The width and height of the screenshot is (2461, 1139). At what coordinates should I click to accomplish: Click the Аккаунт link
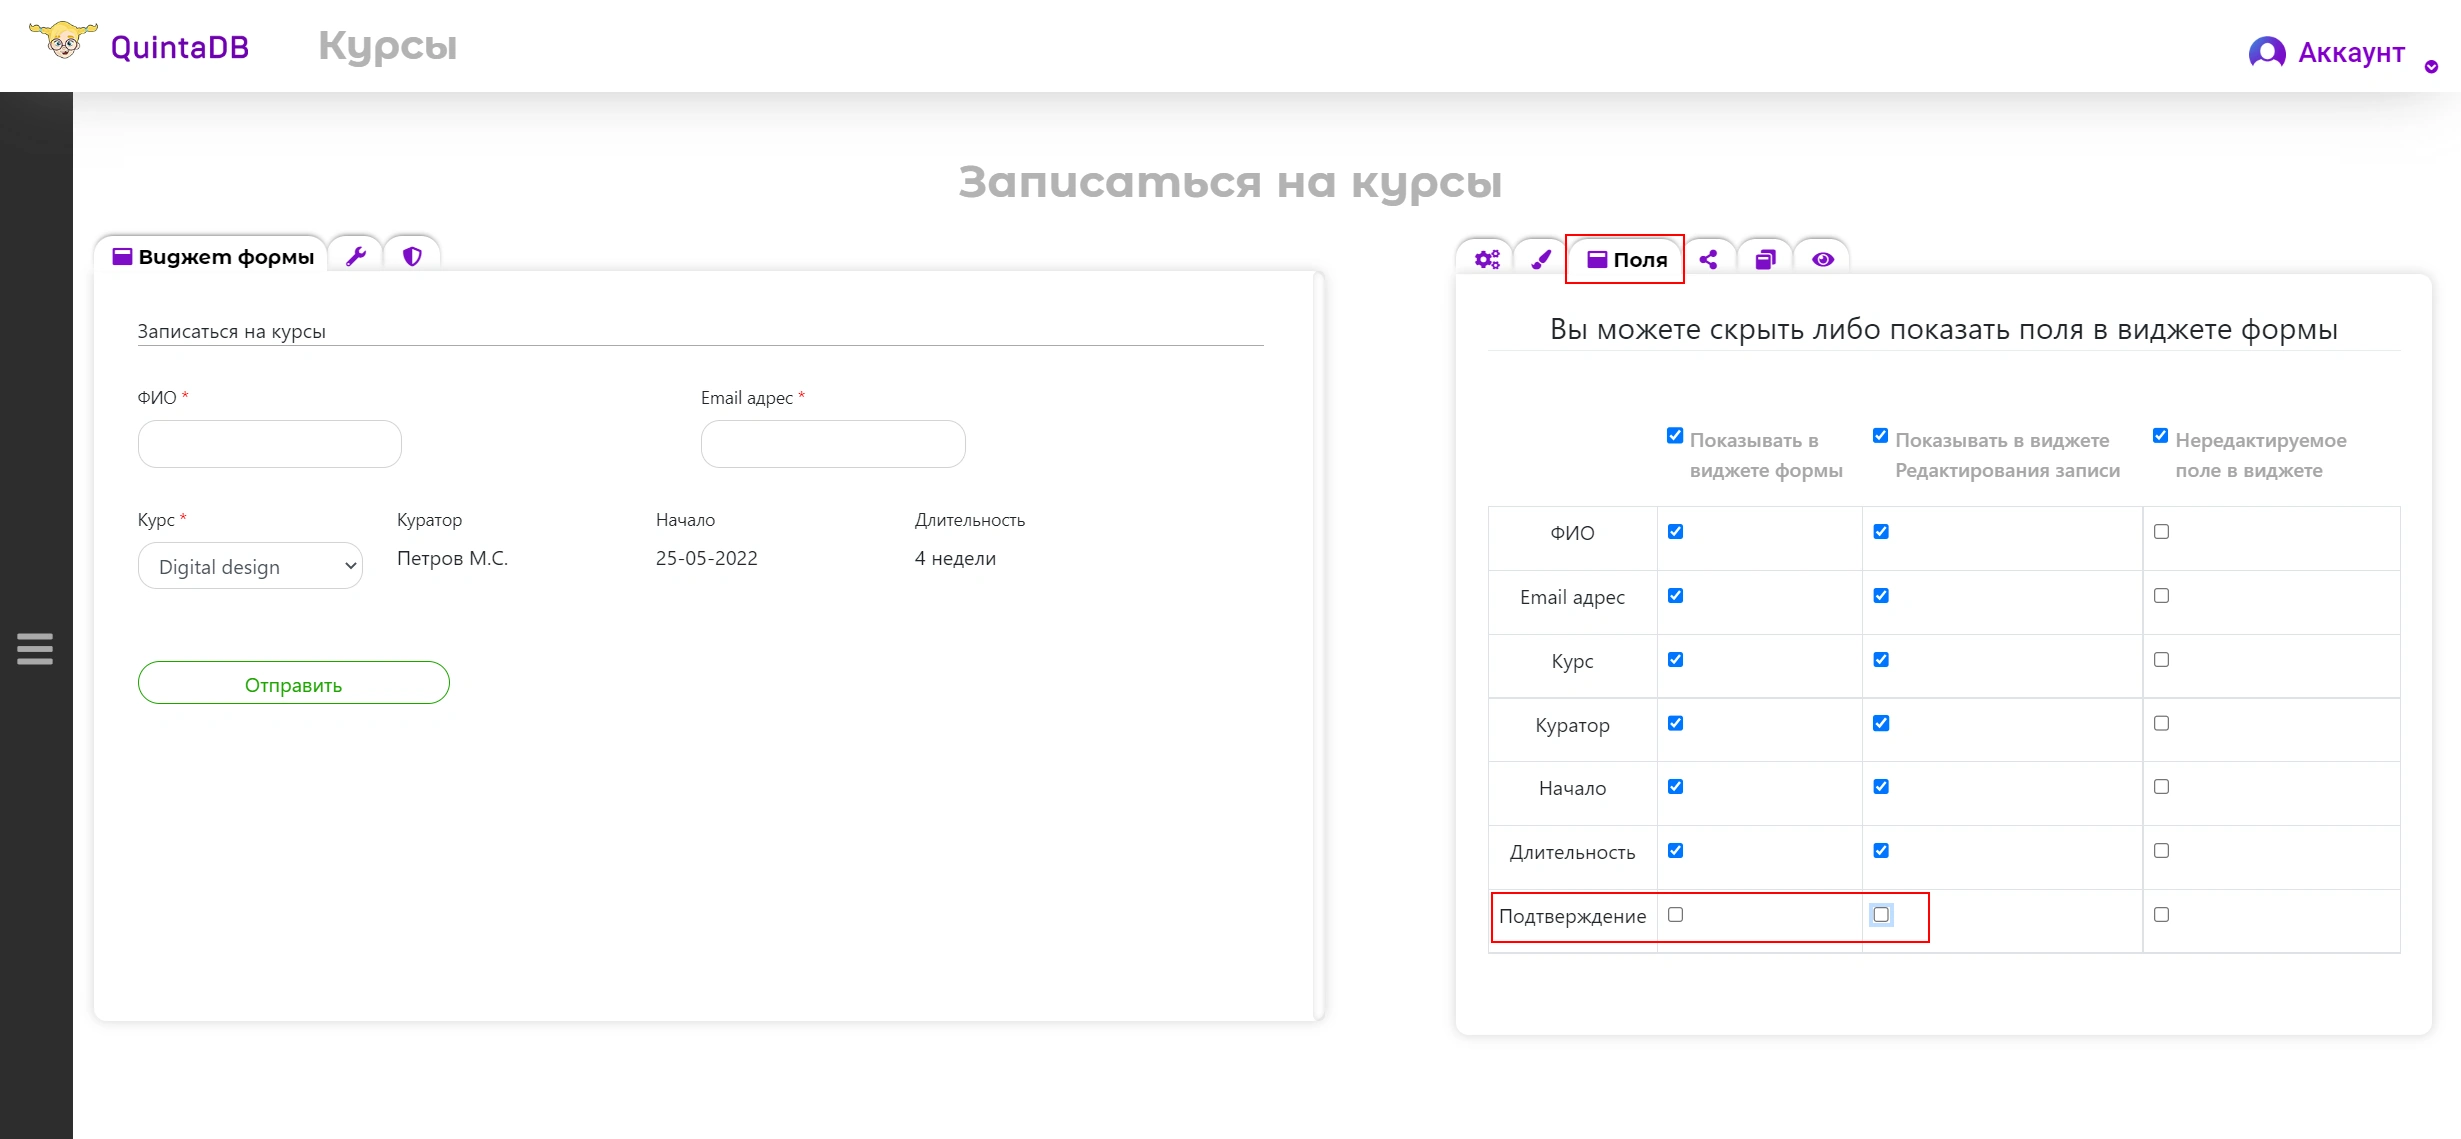[2351, 52]
